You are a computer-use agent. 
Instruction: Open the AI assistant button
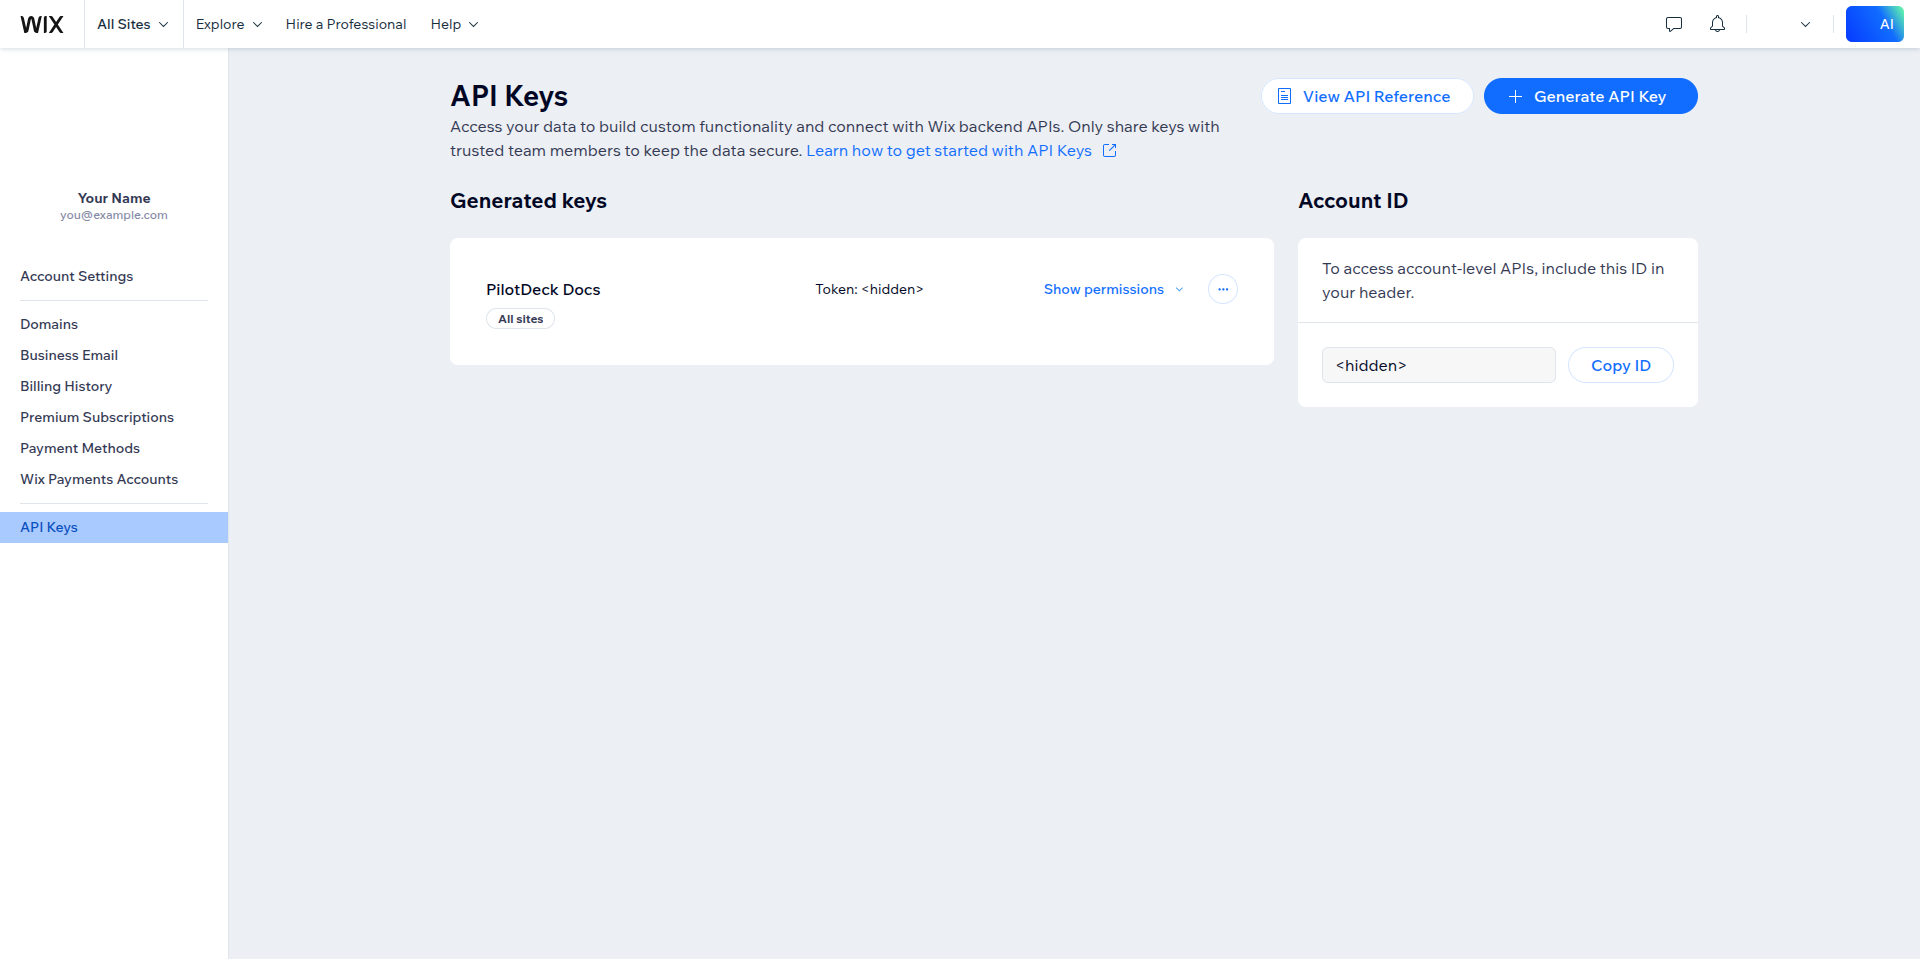point(1875,24)
